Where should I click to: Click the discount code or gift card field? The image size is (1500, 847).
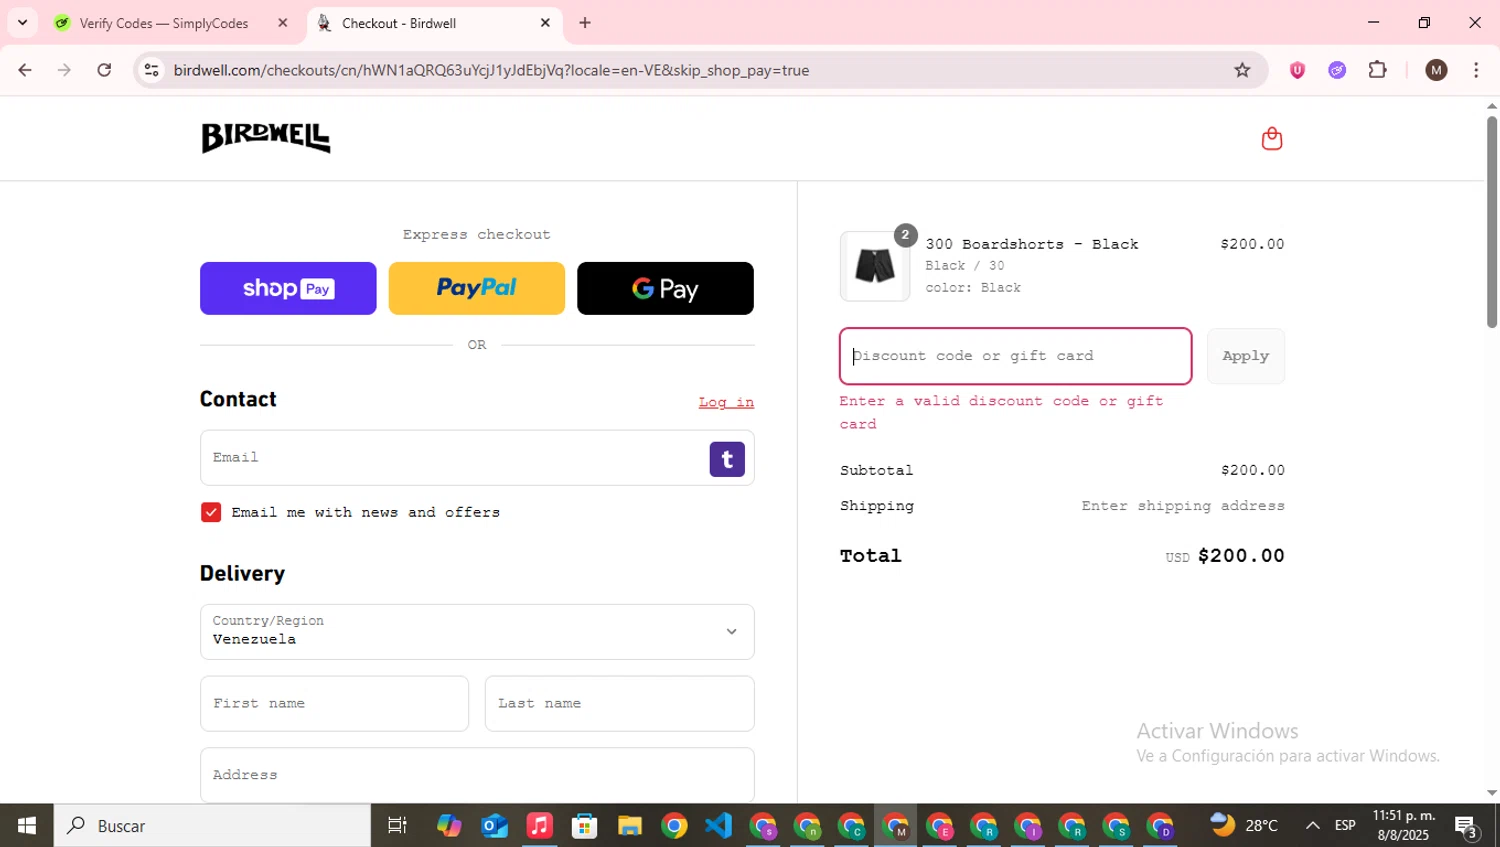tap(1015, 356)
